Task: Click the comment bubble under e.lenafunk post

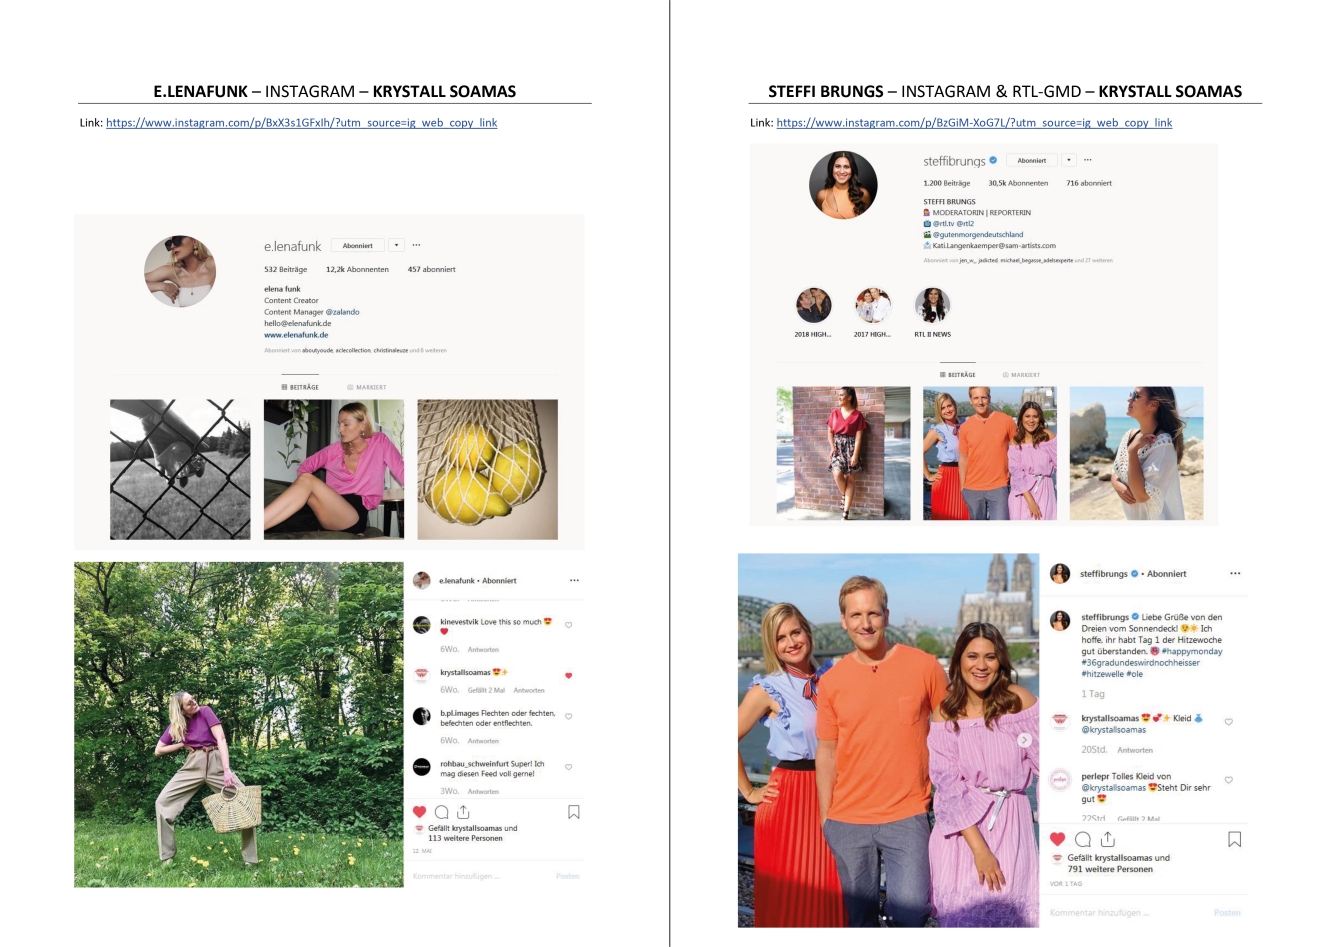Action: (441, 812)
